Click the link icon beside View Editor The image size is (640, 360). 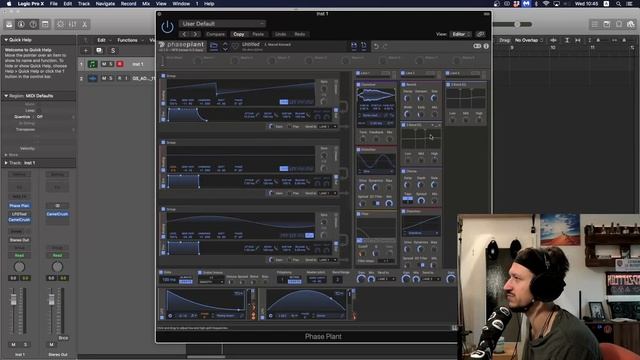coord(481,34)
